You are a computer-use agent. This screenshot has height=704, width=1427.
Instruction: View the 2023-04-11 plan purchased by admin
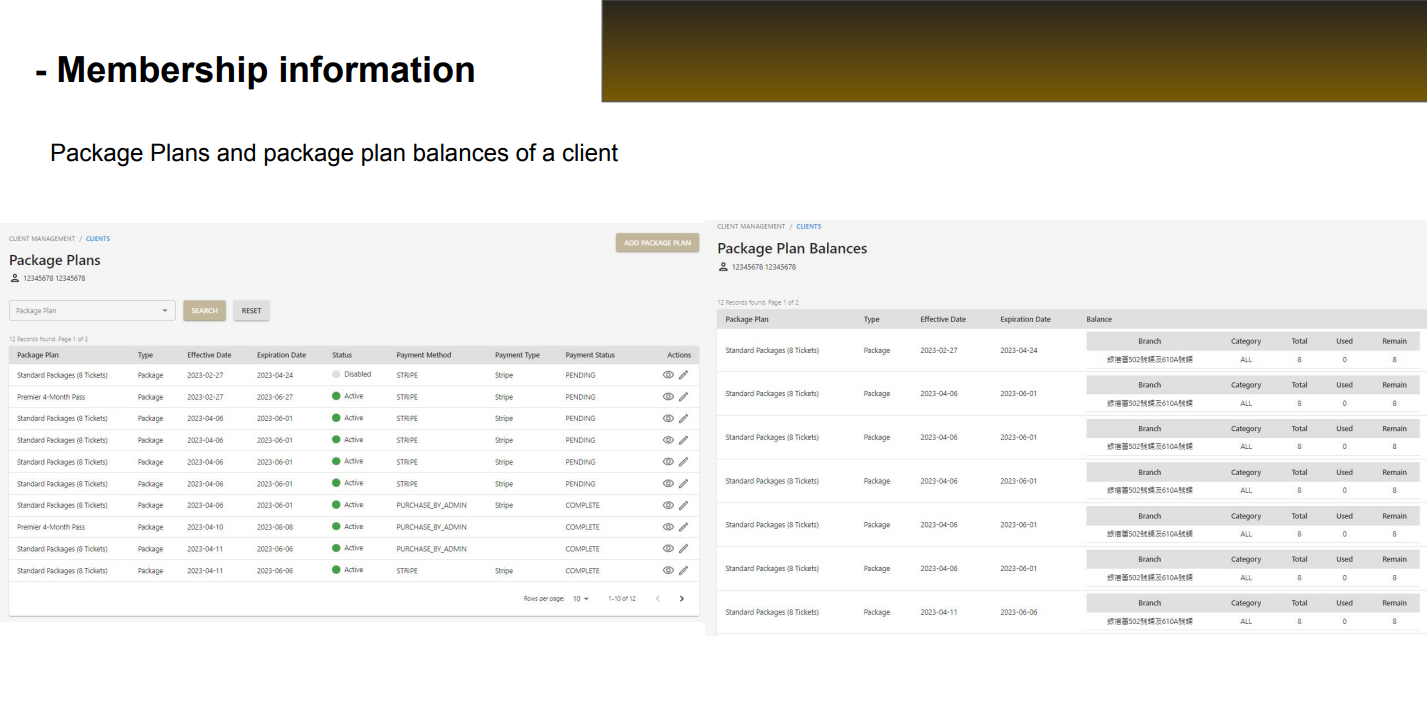[x=668, y=549]
